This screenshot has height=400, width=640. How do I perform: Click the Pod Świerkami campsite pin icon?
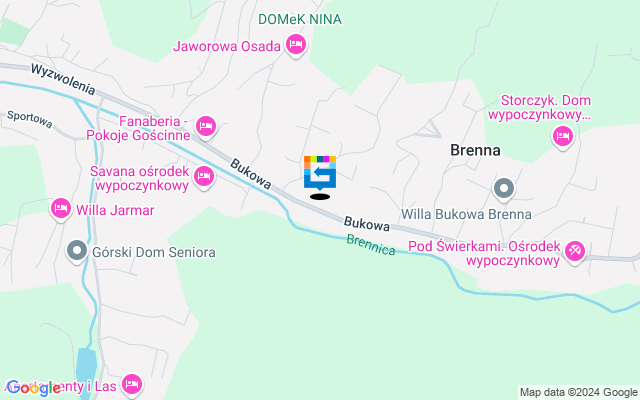[575, 251]
